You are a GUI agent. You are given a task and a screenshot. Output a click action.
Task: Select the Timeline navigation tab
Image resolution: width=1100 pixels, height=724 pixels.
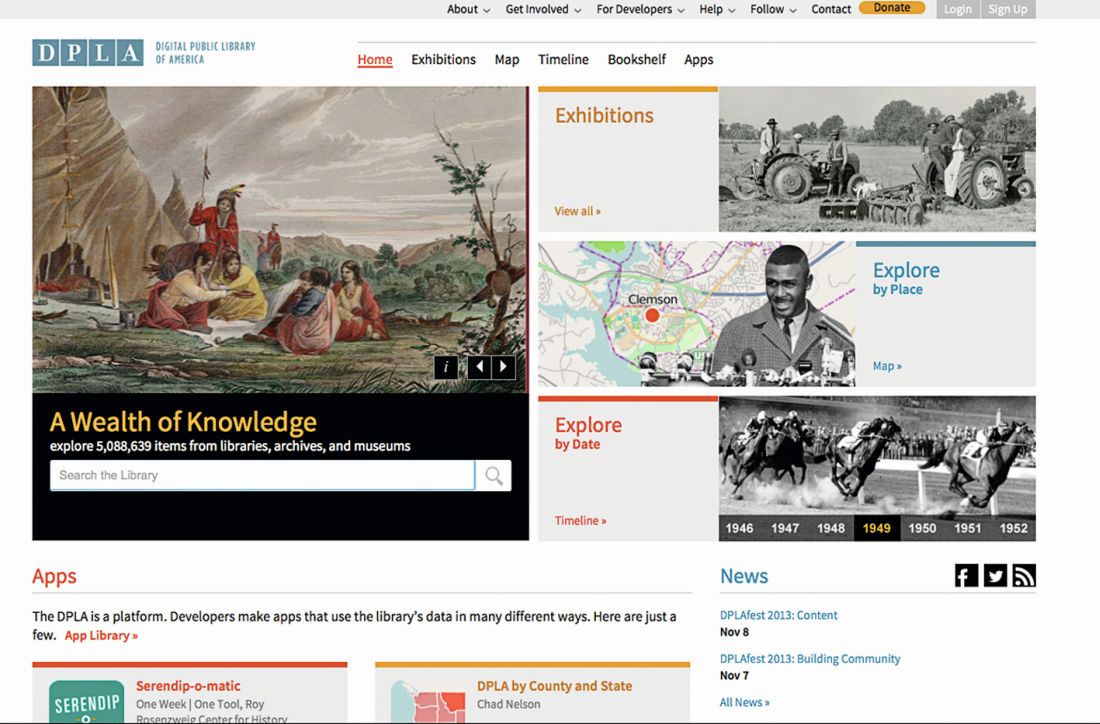pos(563,60)
